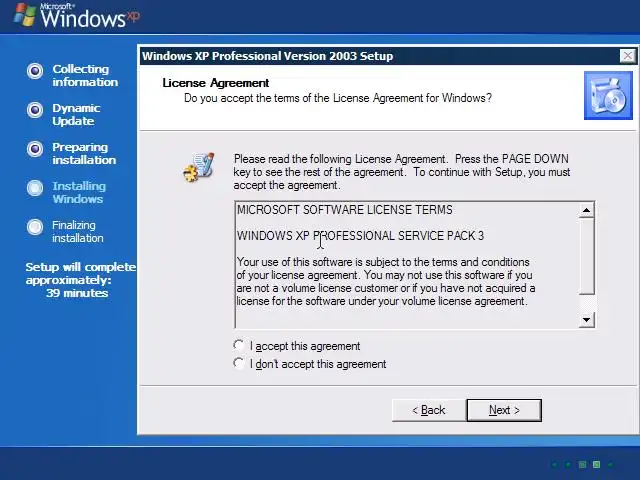Click the Windows XP logo flag
640x480 pixels.
pos(25,15)
